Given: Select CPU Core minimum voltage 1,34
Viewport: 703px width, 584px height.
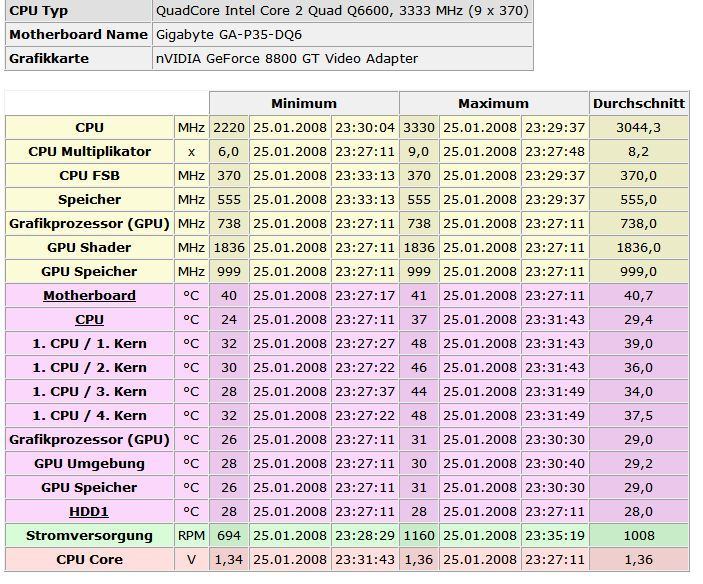Looking at the screenshot, I should pos(229,559).
